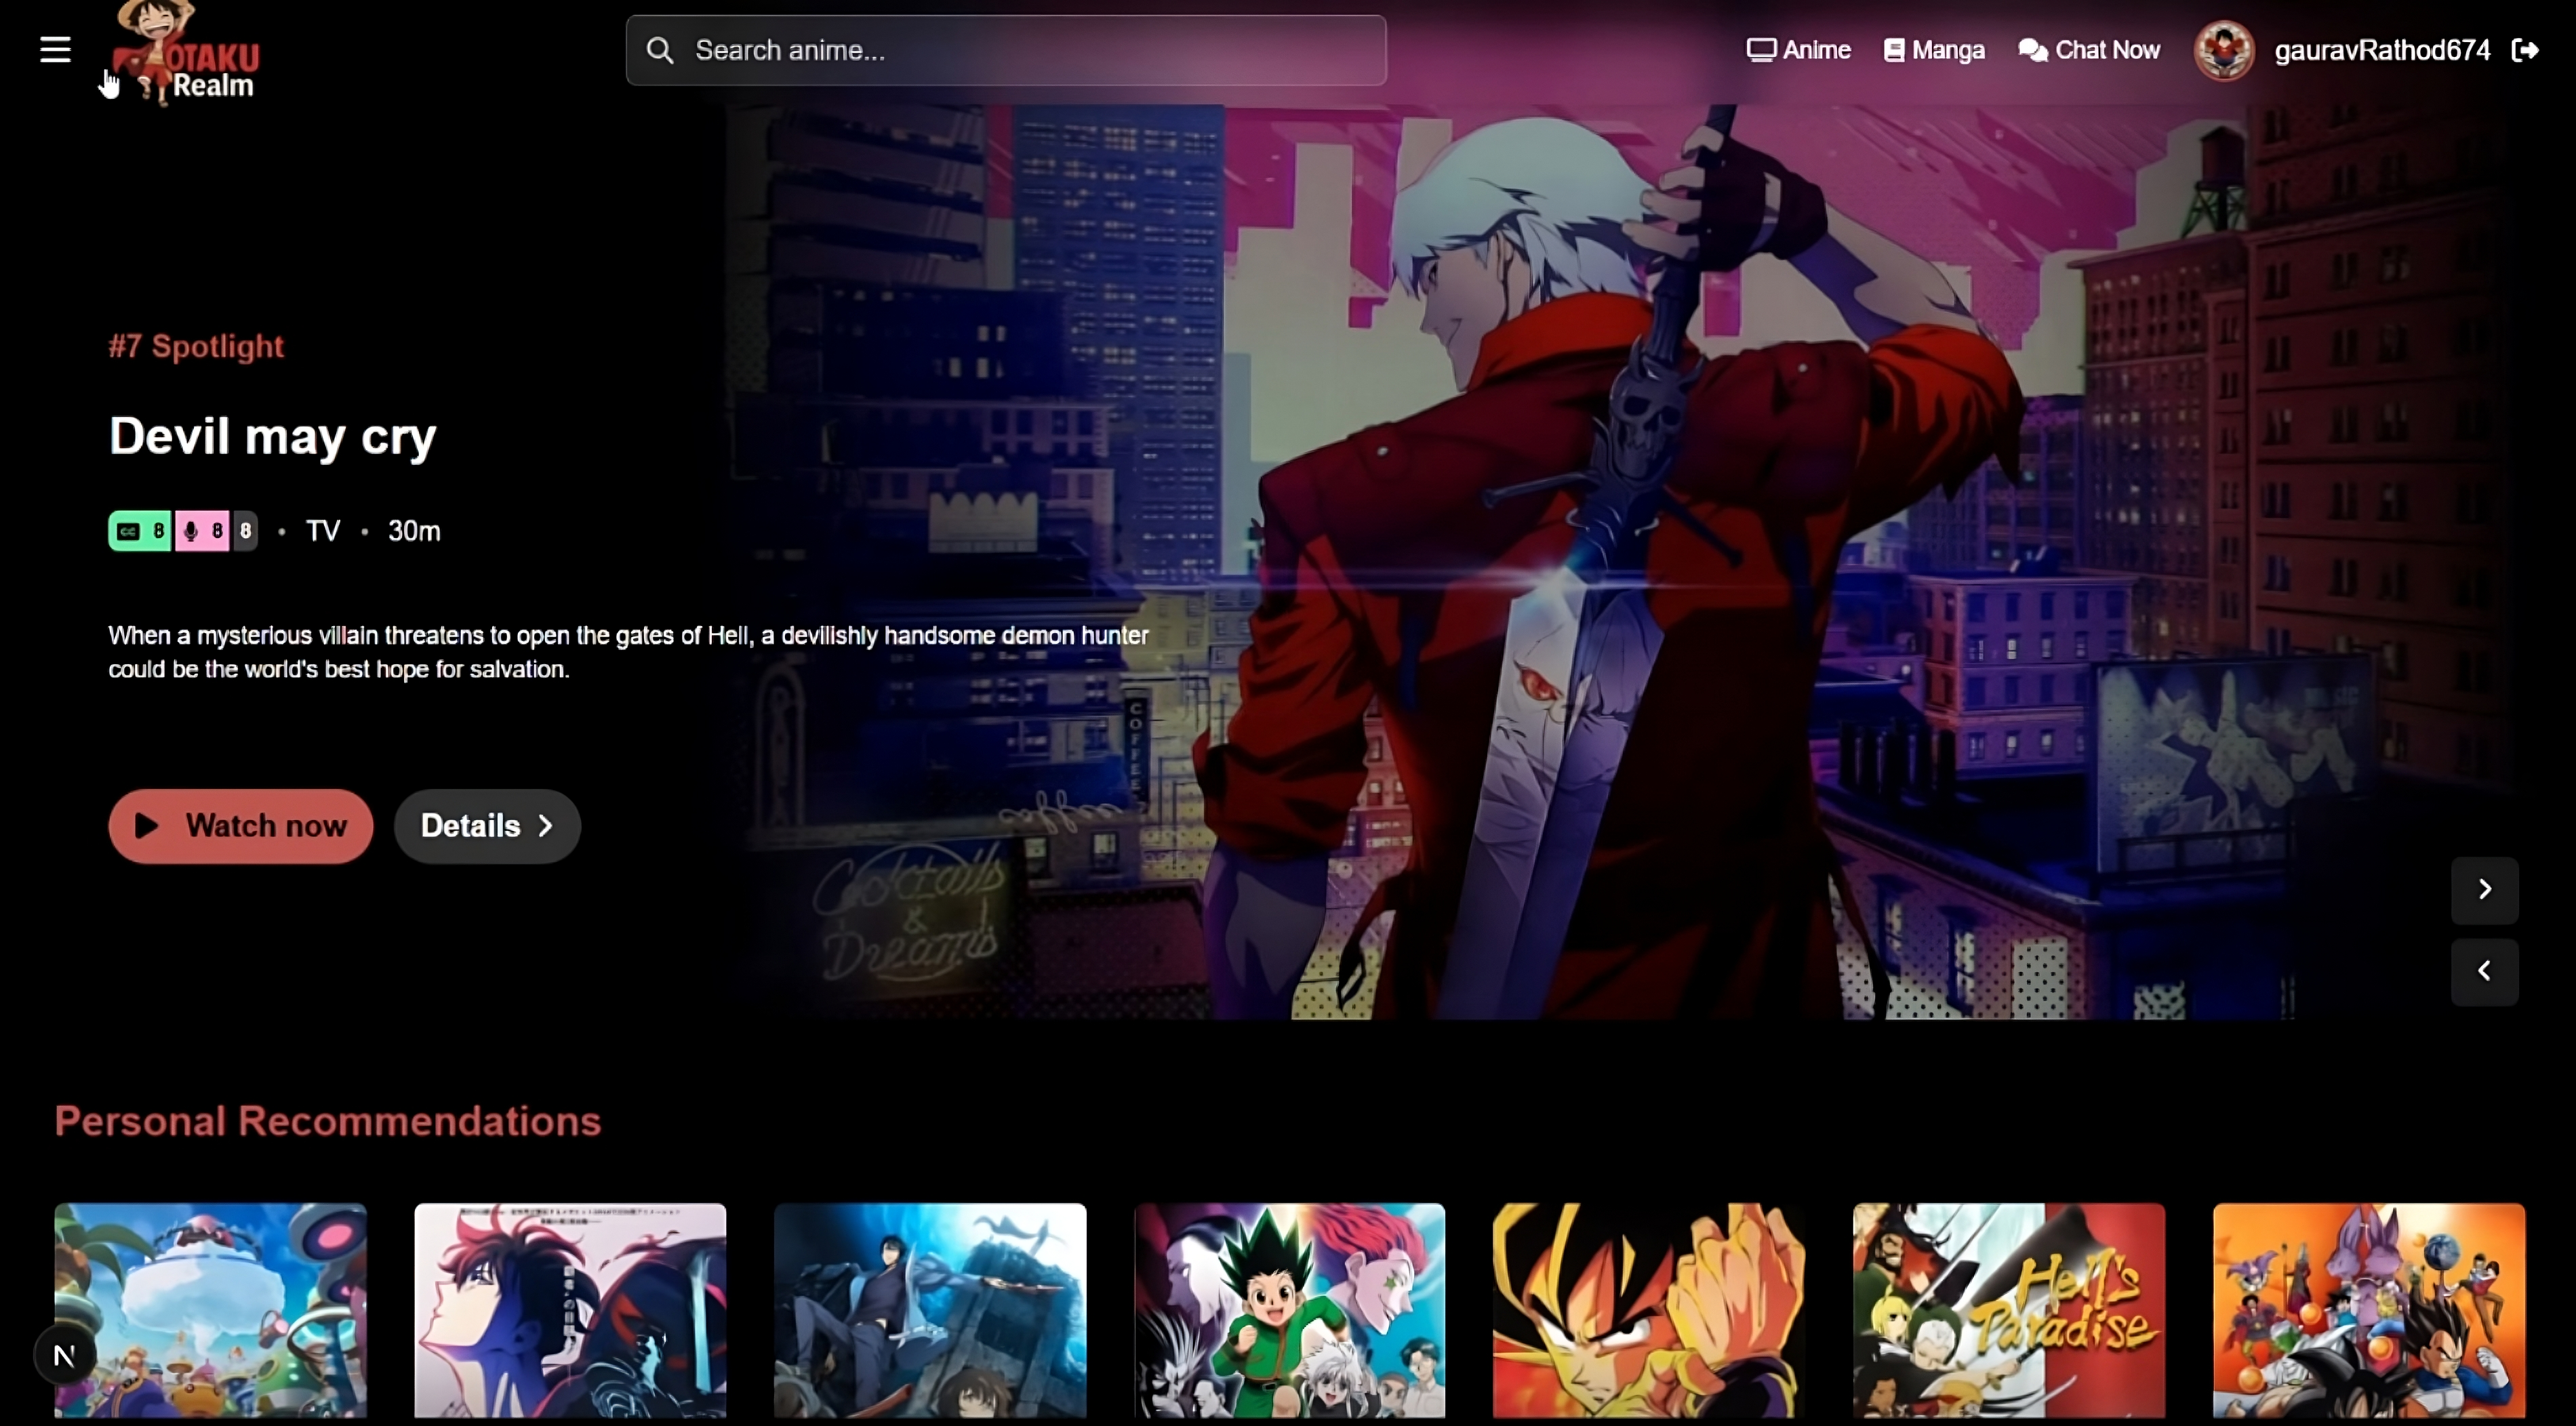Viewport: 2576px width, 1426px height.
Task: Open the hamburger menu icon
Action: [55, 50]
